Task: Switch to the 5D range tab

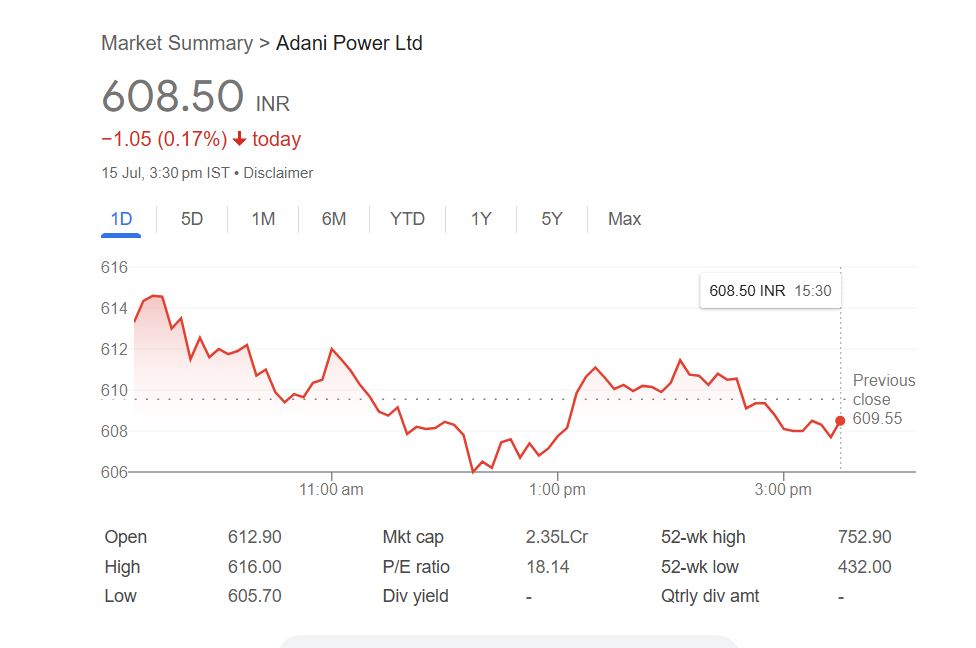Action: tap(192, 219)
